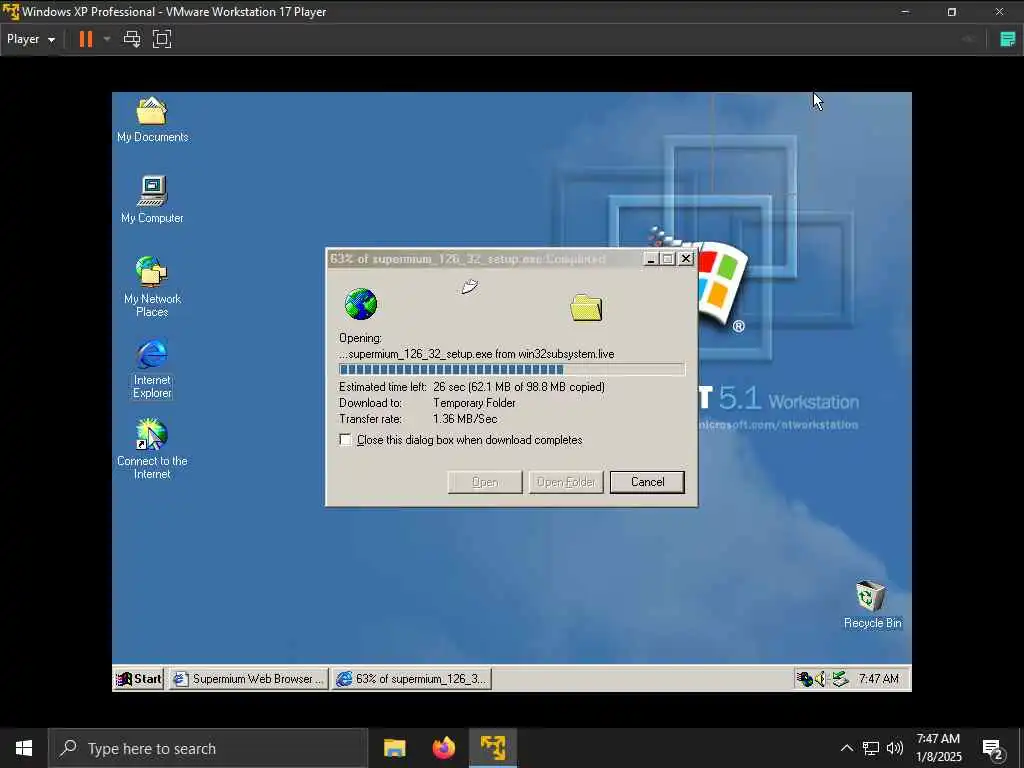Open the dropdown arrow beside pause button
Image resolution: width=1024 pixels, height=768 pixels.
click(x=107, y=39)
